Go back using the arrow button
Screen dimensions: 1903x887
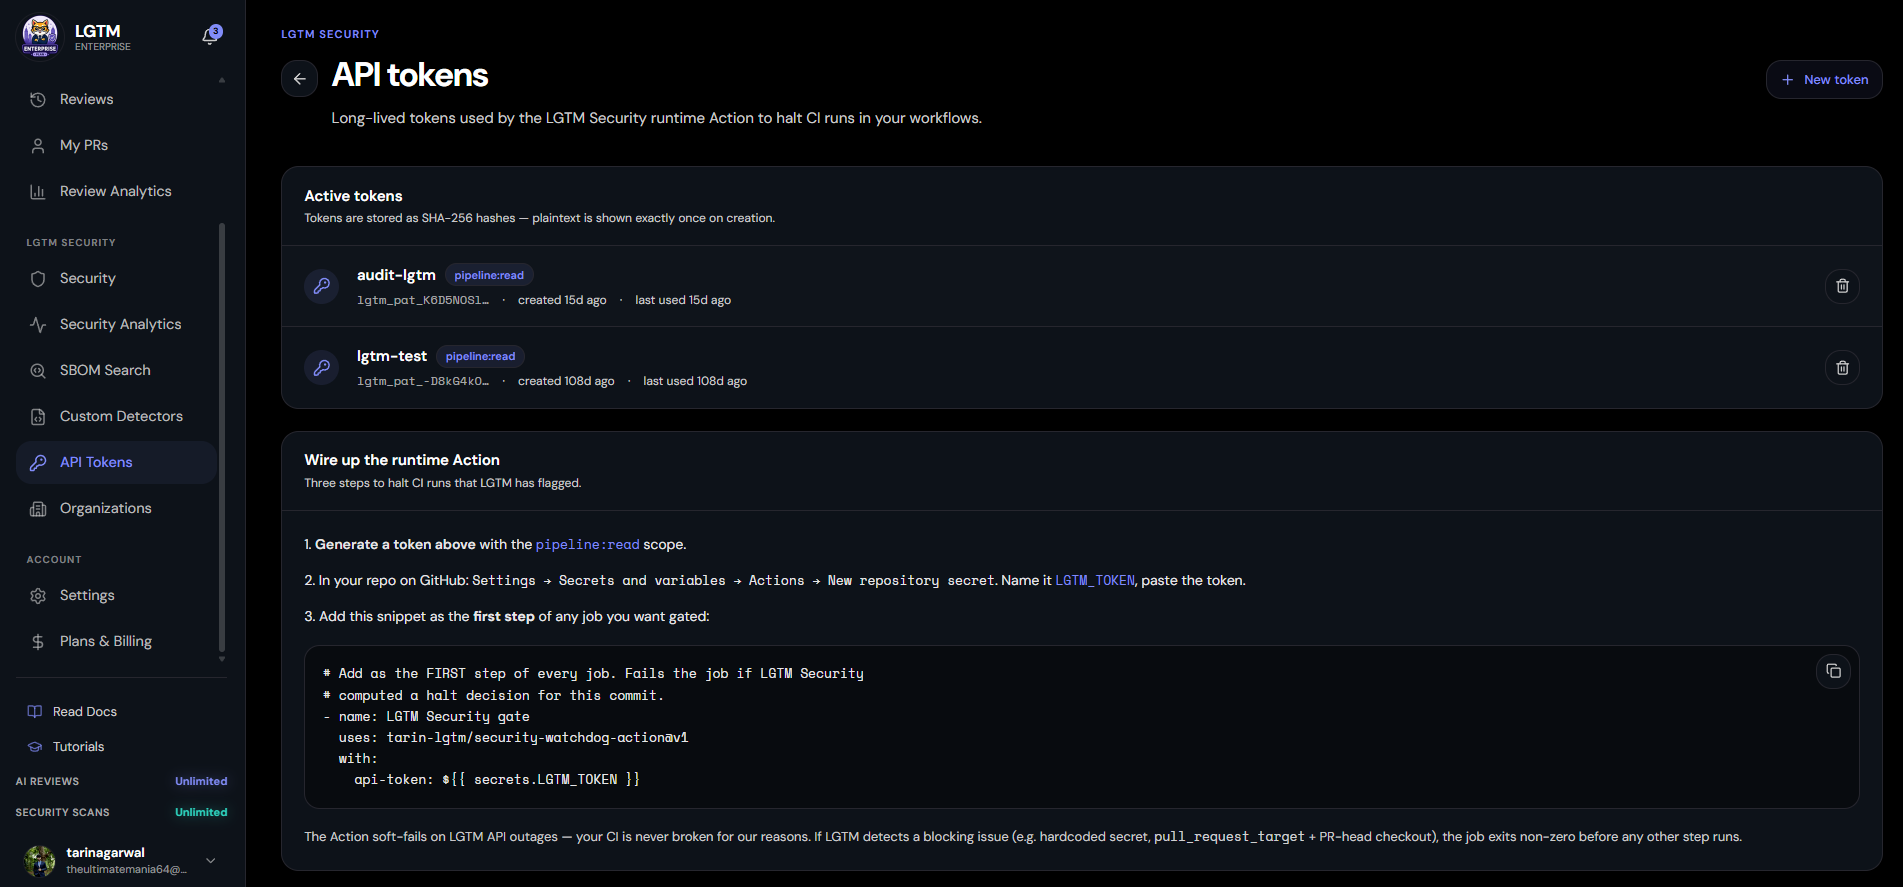click(x=299, y=79)
